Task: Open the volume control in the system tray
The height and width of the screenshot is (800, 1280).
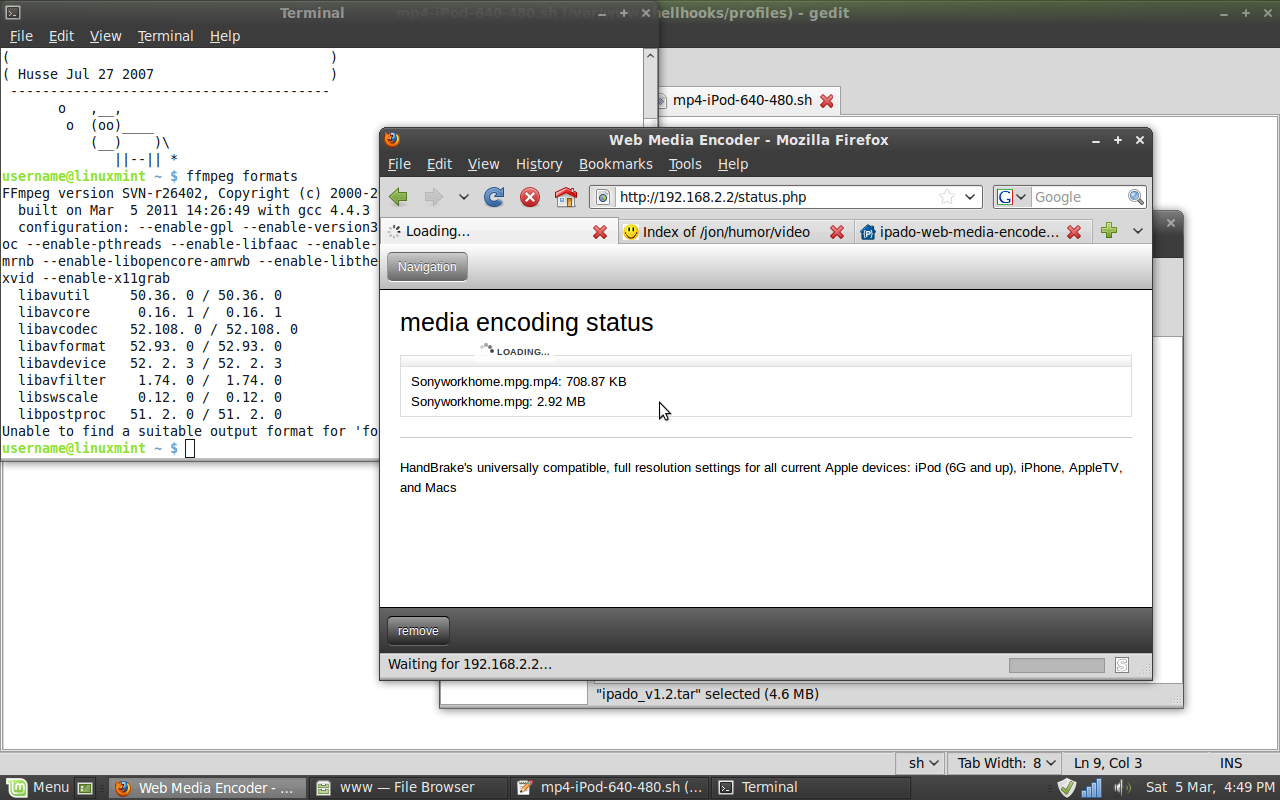Action: (1121, 787)
